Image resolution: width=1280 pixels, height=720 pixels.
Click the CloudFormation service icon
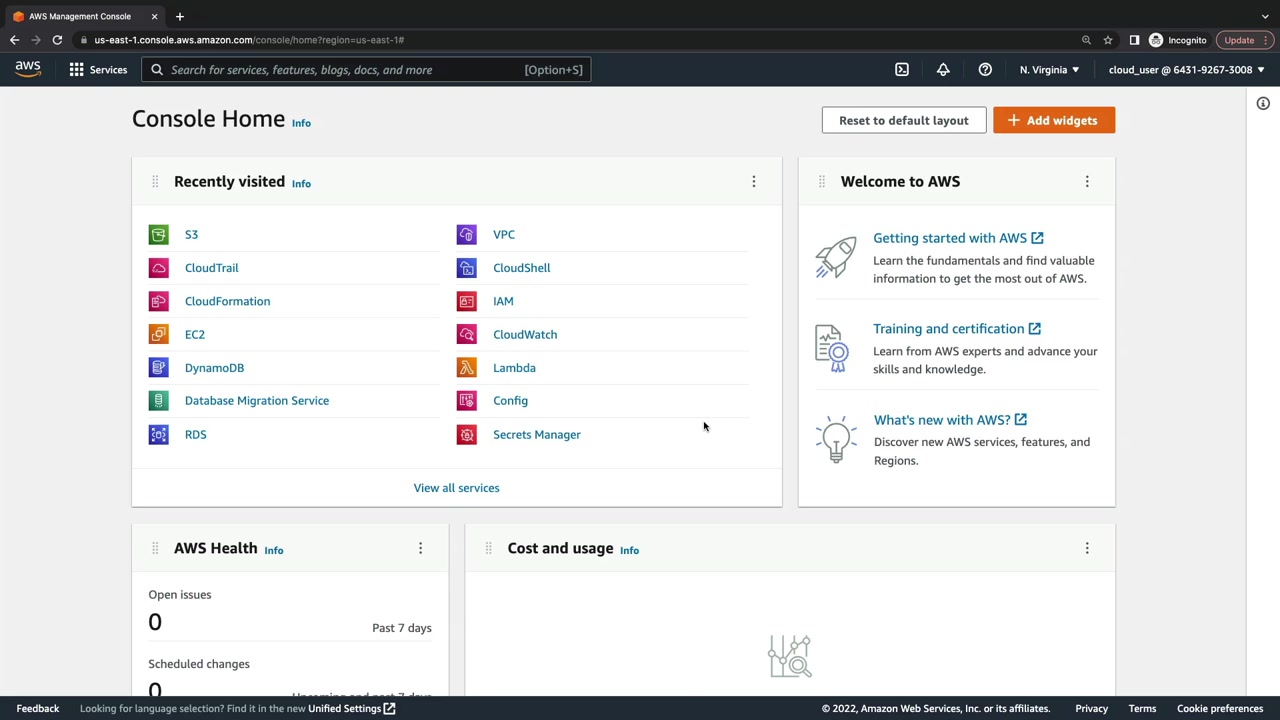(158, 301)
